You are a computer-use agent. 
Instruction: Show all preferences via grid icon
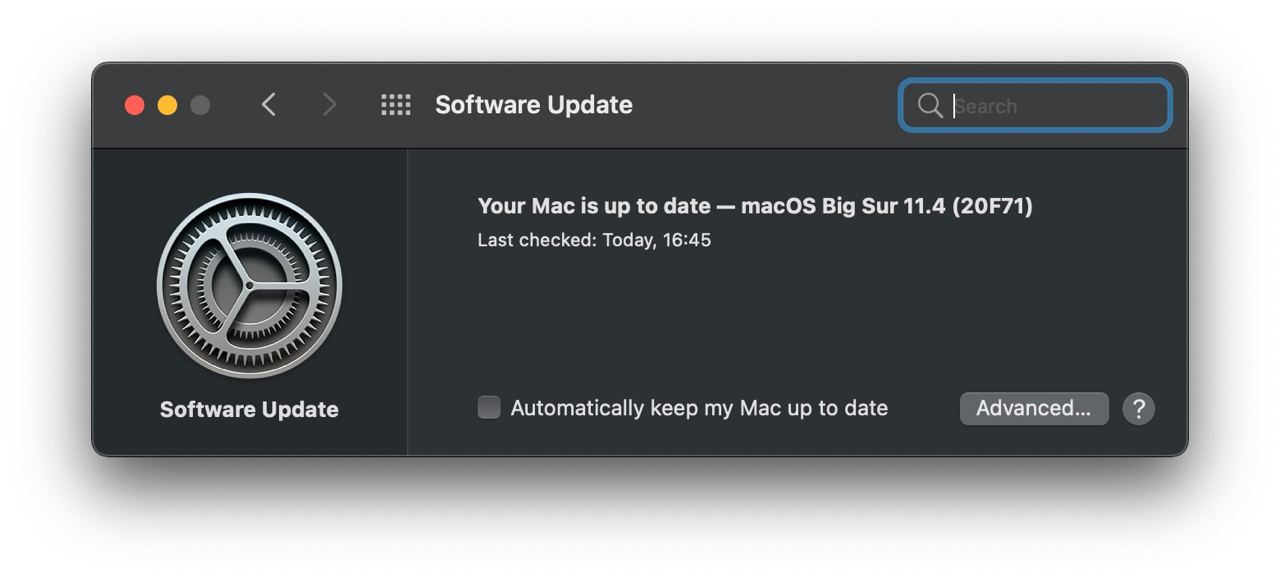pyautogui.click(x=396, y=105)
